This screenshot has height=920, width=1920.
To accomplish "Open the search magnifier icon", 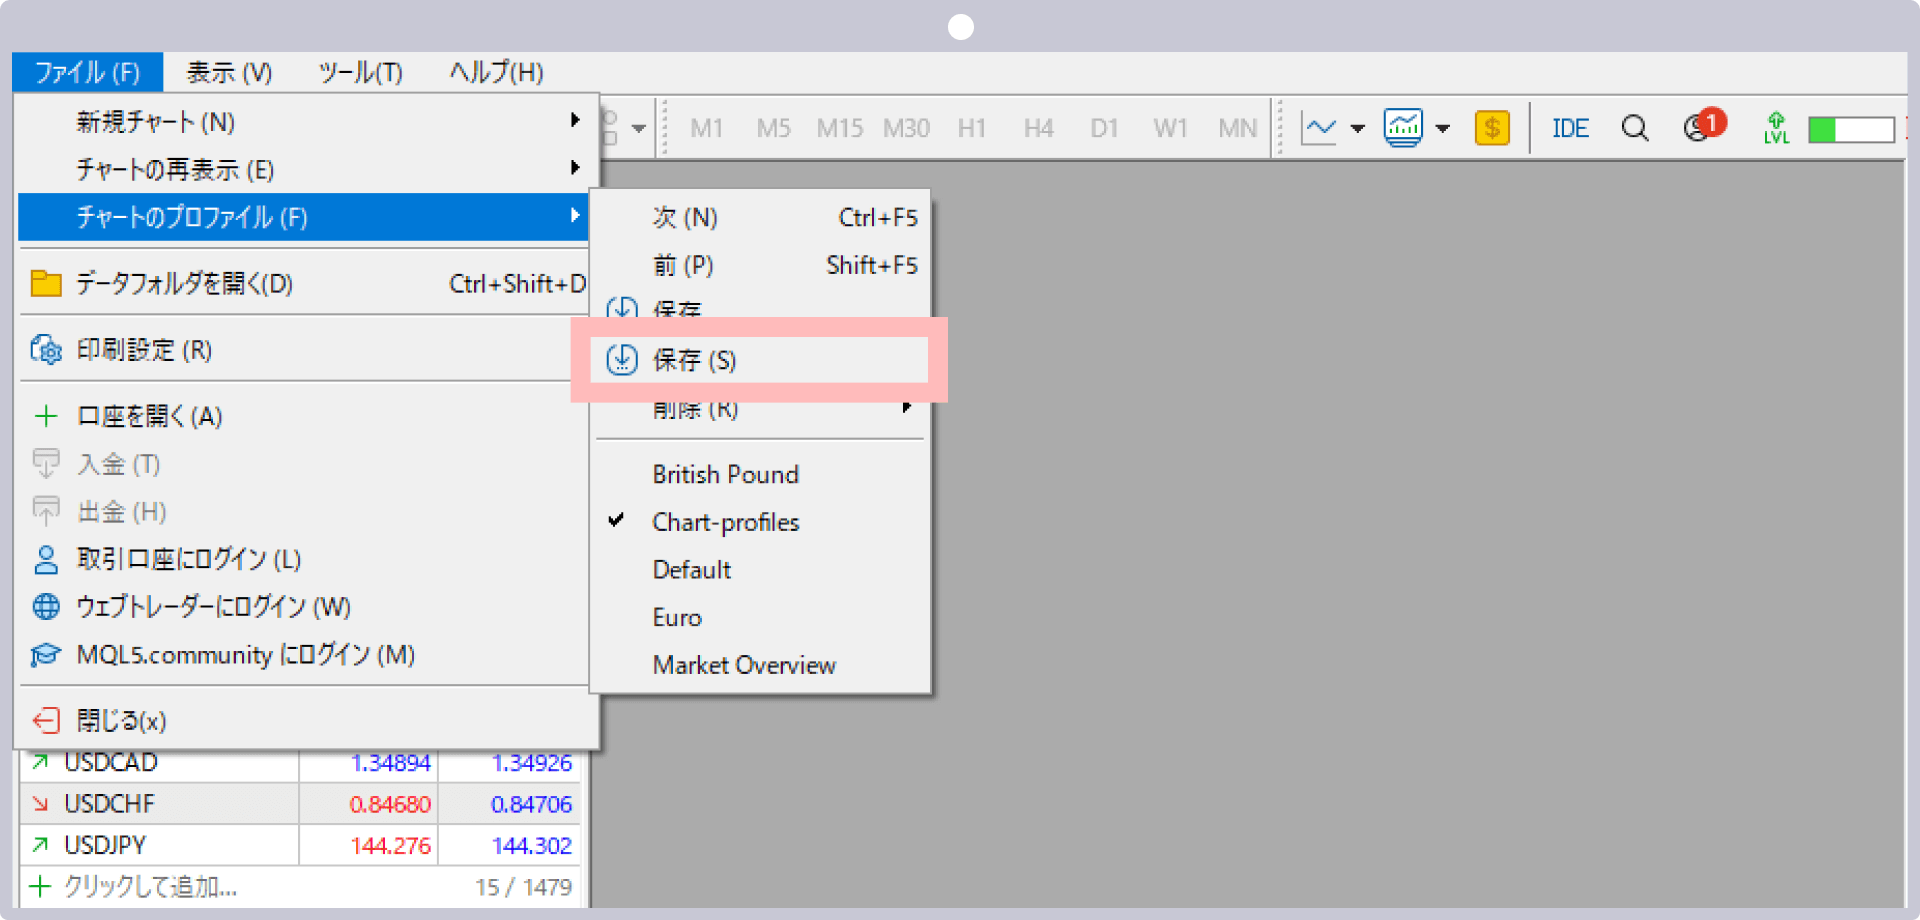I will click(x=1635, y=128).
